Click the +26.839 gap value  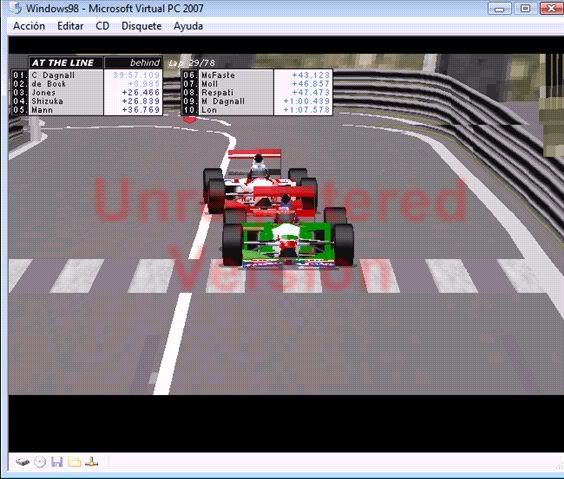(x=141, y=101)
